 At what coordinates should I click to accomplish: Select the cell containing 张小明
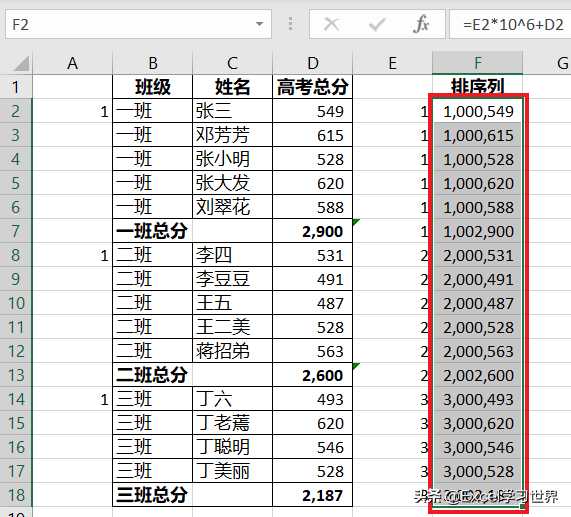click(232, 159)
